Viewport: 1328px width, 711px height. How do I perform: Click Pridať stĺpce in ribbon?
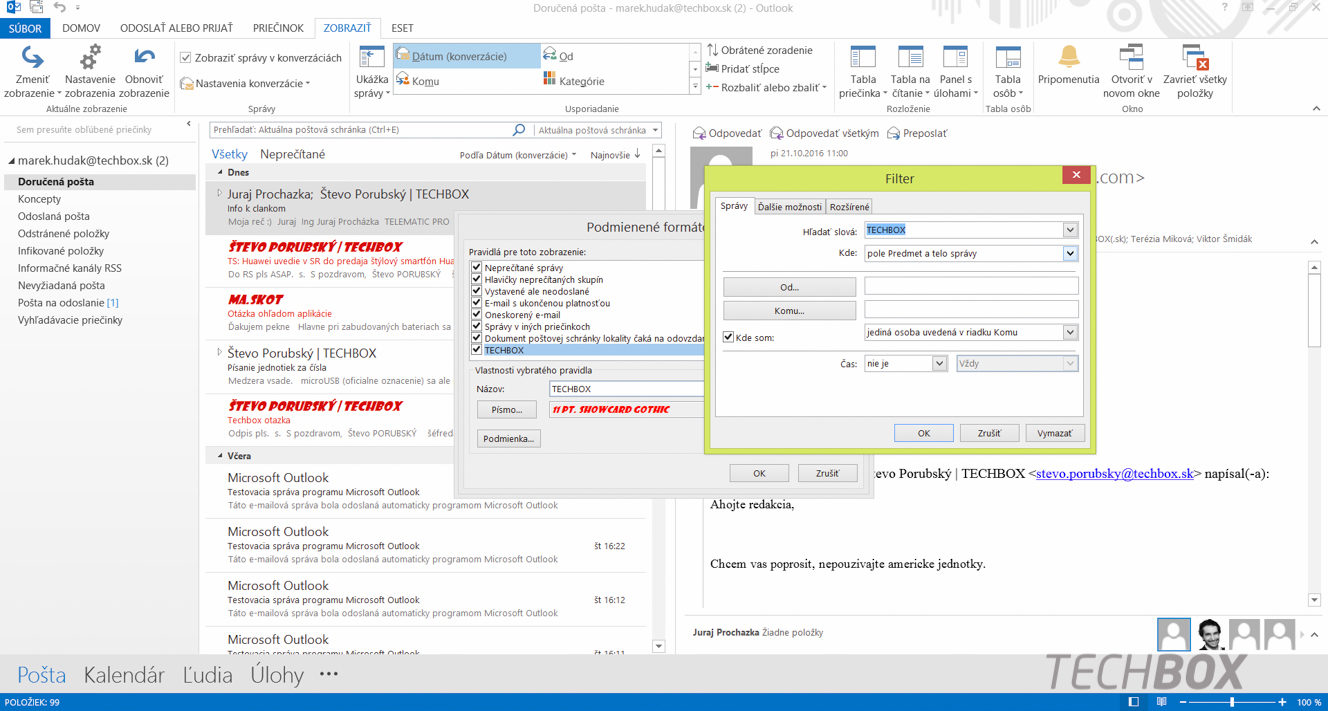(x=742, y=69)
